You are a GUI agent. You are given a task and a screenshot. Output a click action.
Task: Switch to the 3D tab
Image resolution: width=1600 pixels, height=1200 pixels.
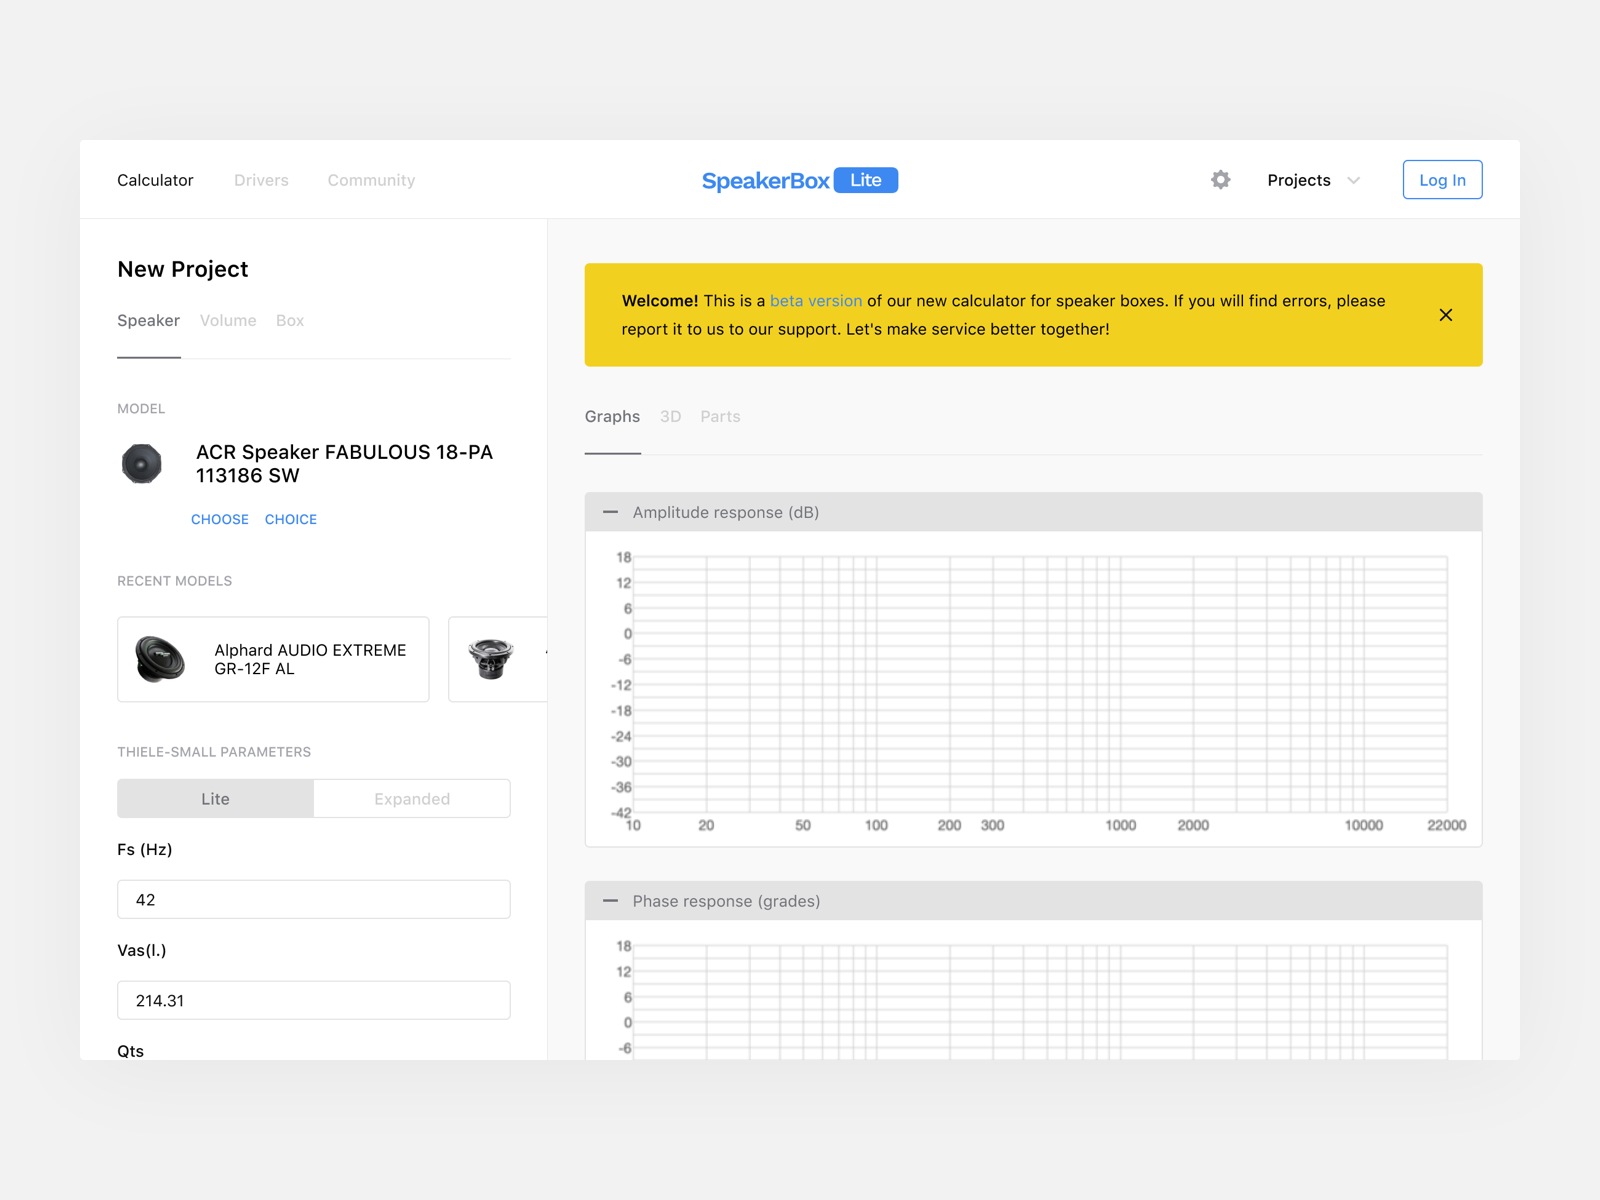pos(670,417)
